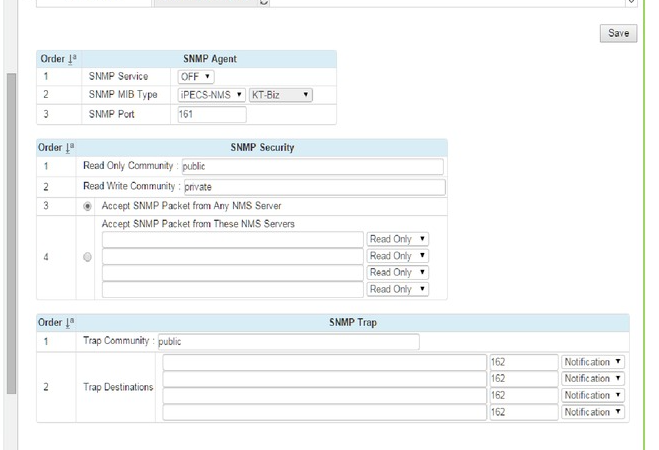Click the first Trap Destinations address field

tap(325, 362)
